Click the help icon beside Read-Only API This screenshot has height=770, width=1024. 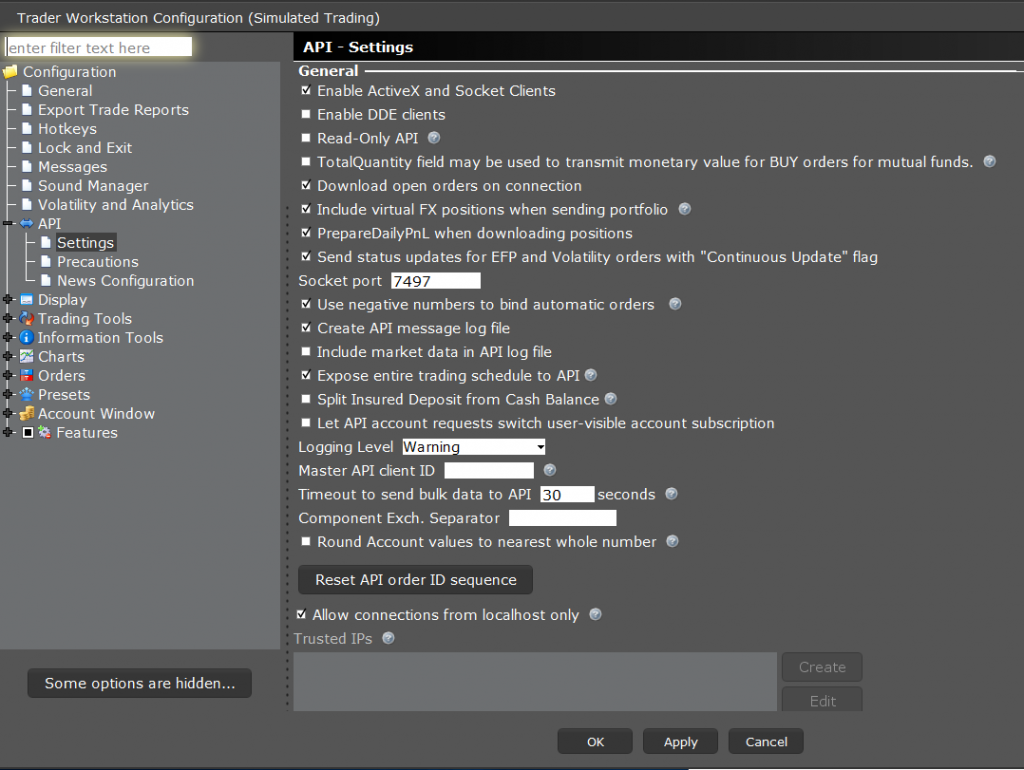(434, 138)
